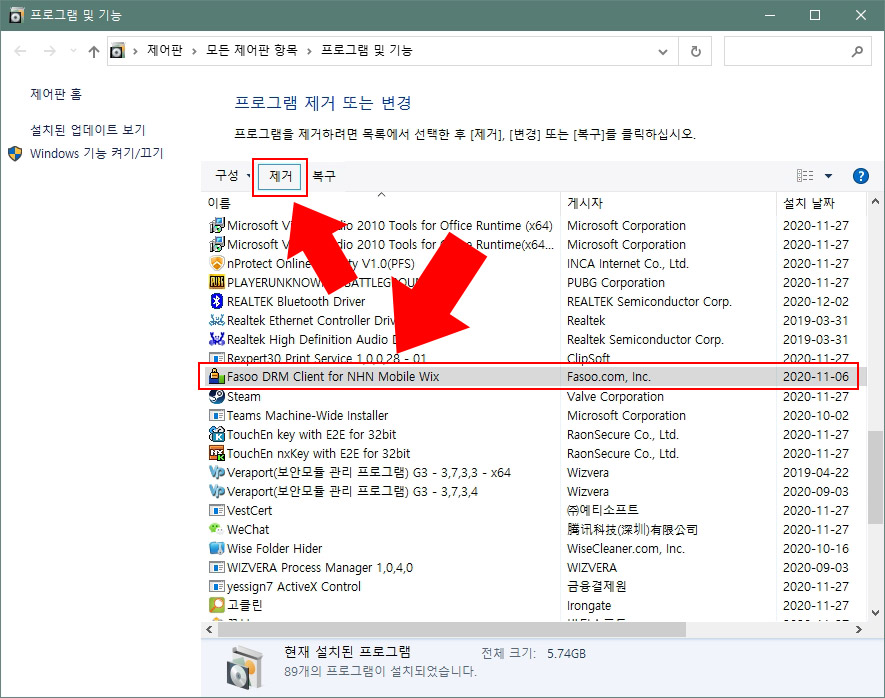885x698 pixels.
Task: Open Windows 기능 켜기/끄기 link
Action: pos(95,154)
